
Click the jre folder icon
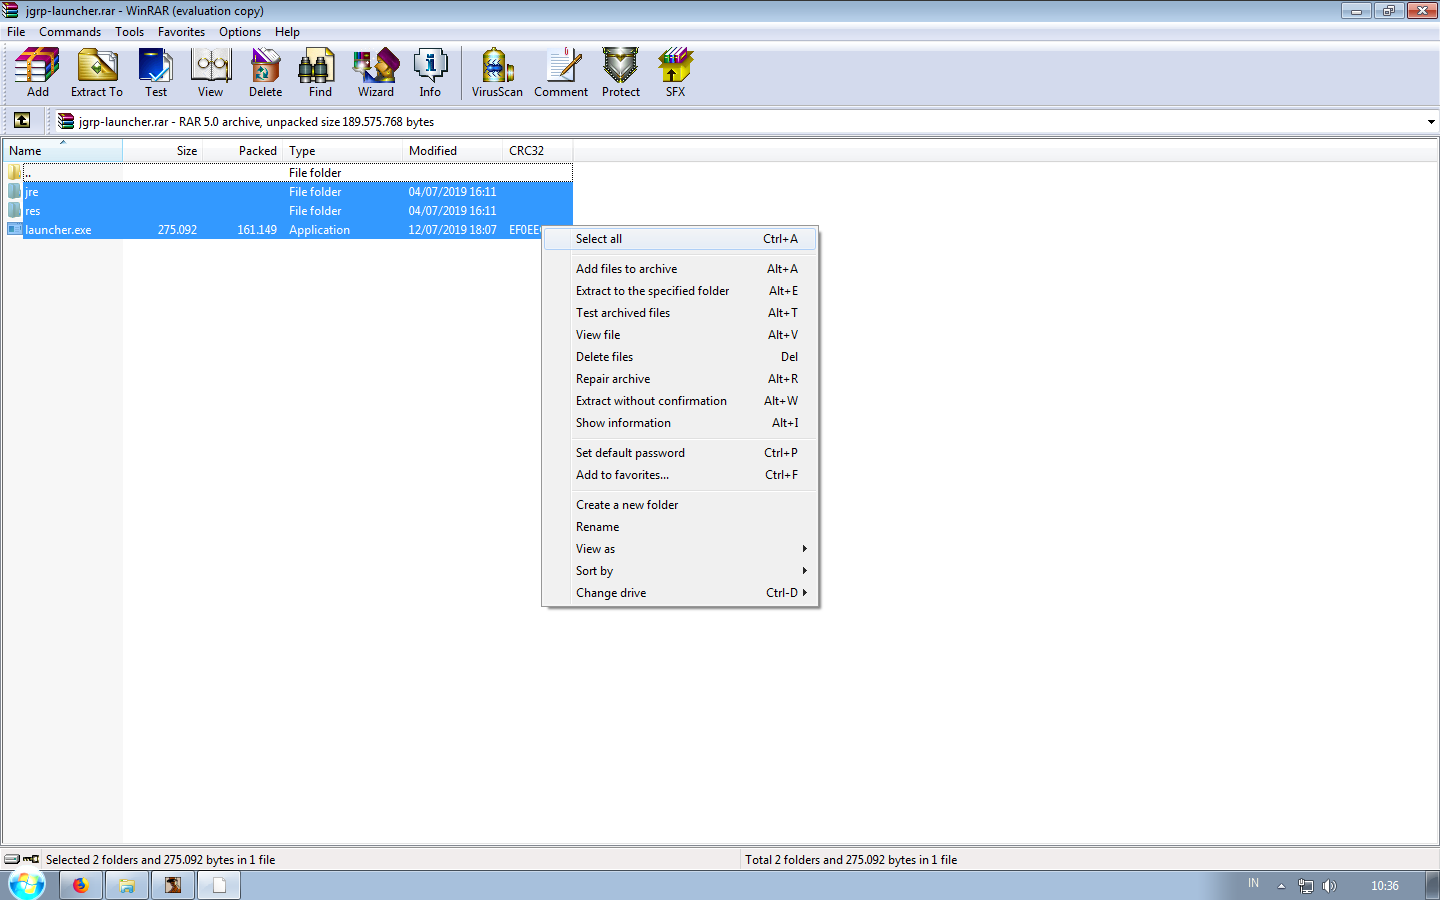tap(15, 191)
